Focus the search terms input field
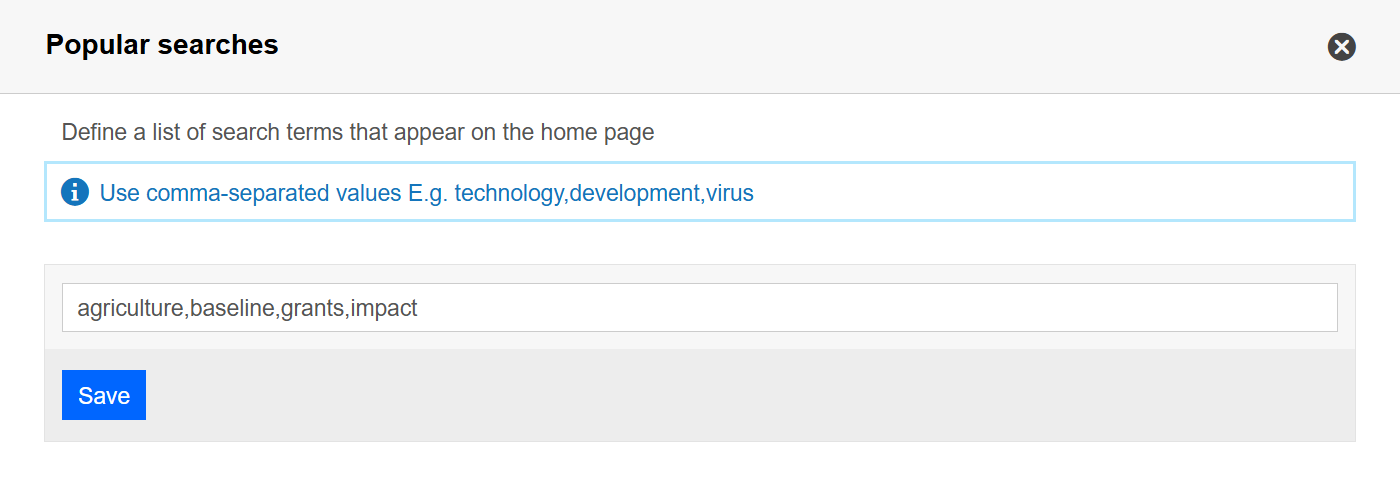 [x=699, y=308]
